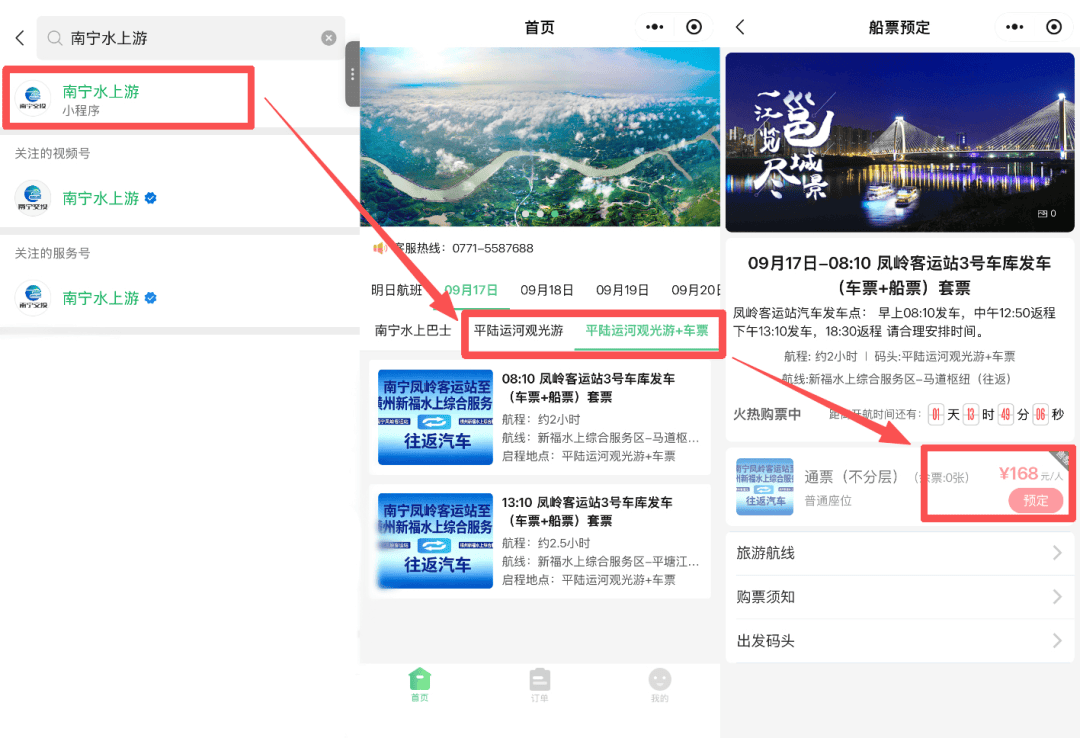Go back from 船票预定 page
The image size is (1080, 738).
[740, 27]
